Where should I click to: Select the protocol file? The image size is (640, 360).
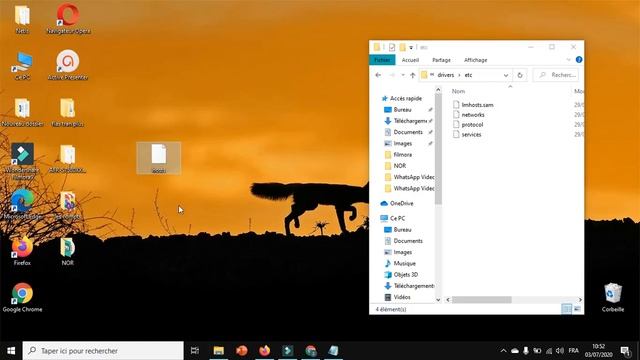pyautogui.click(x=468, y=124)
